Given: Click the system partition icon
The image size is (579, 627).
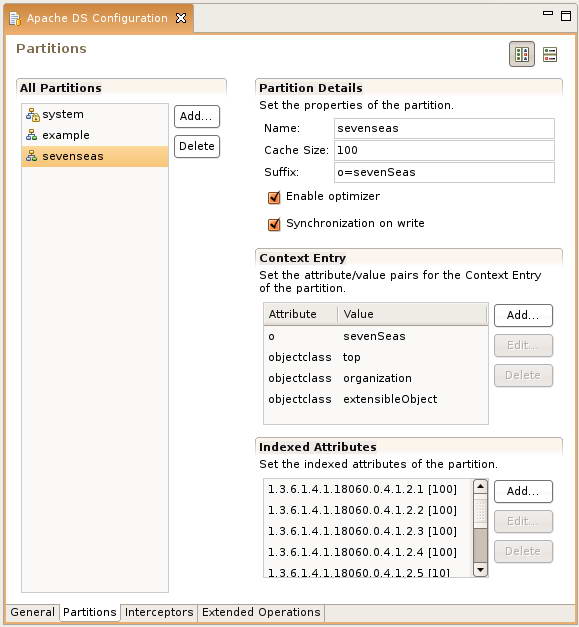Looking at the screenshot, I should (32, 114).
